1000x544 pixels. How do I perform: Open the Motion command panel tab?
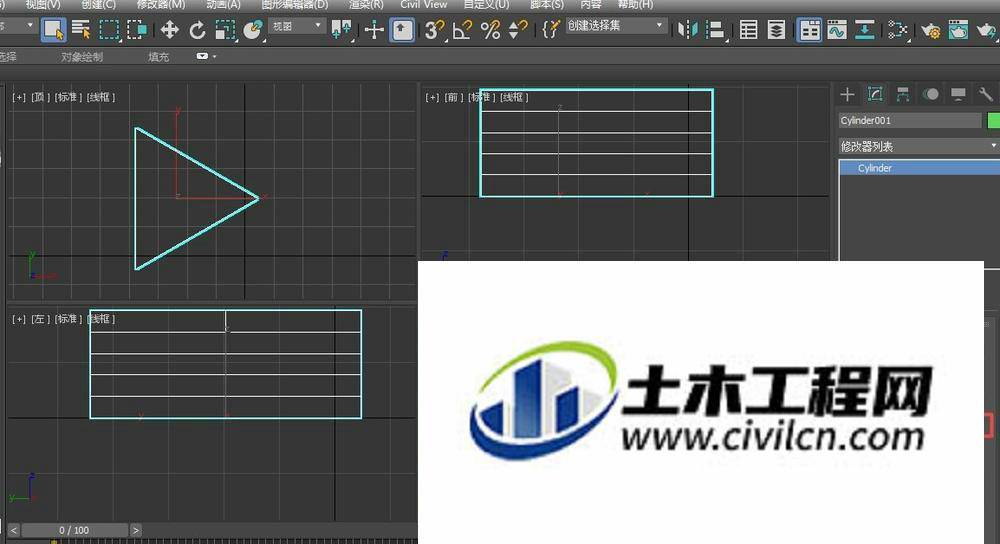(930, 94)
